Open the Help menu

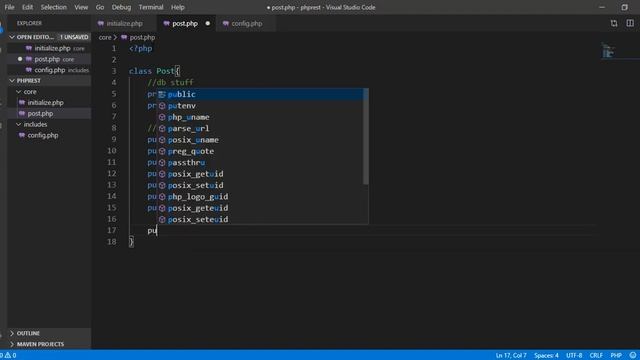coord(178,7)
